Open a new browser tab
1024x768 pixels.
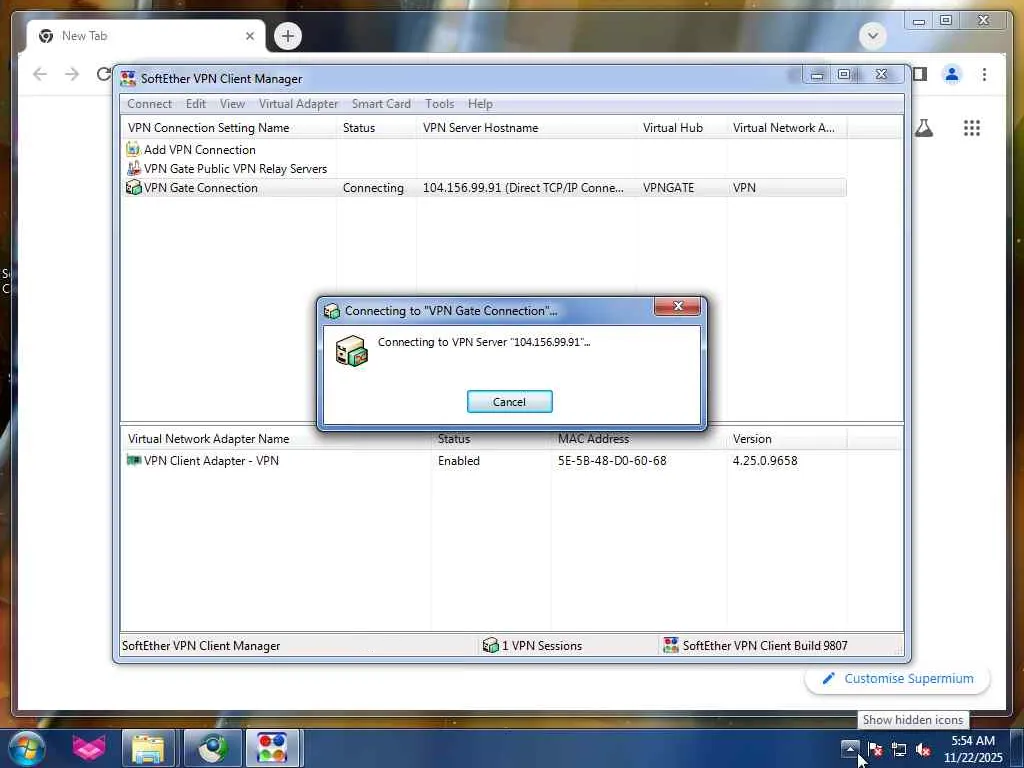288,36
